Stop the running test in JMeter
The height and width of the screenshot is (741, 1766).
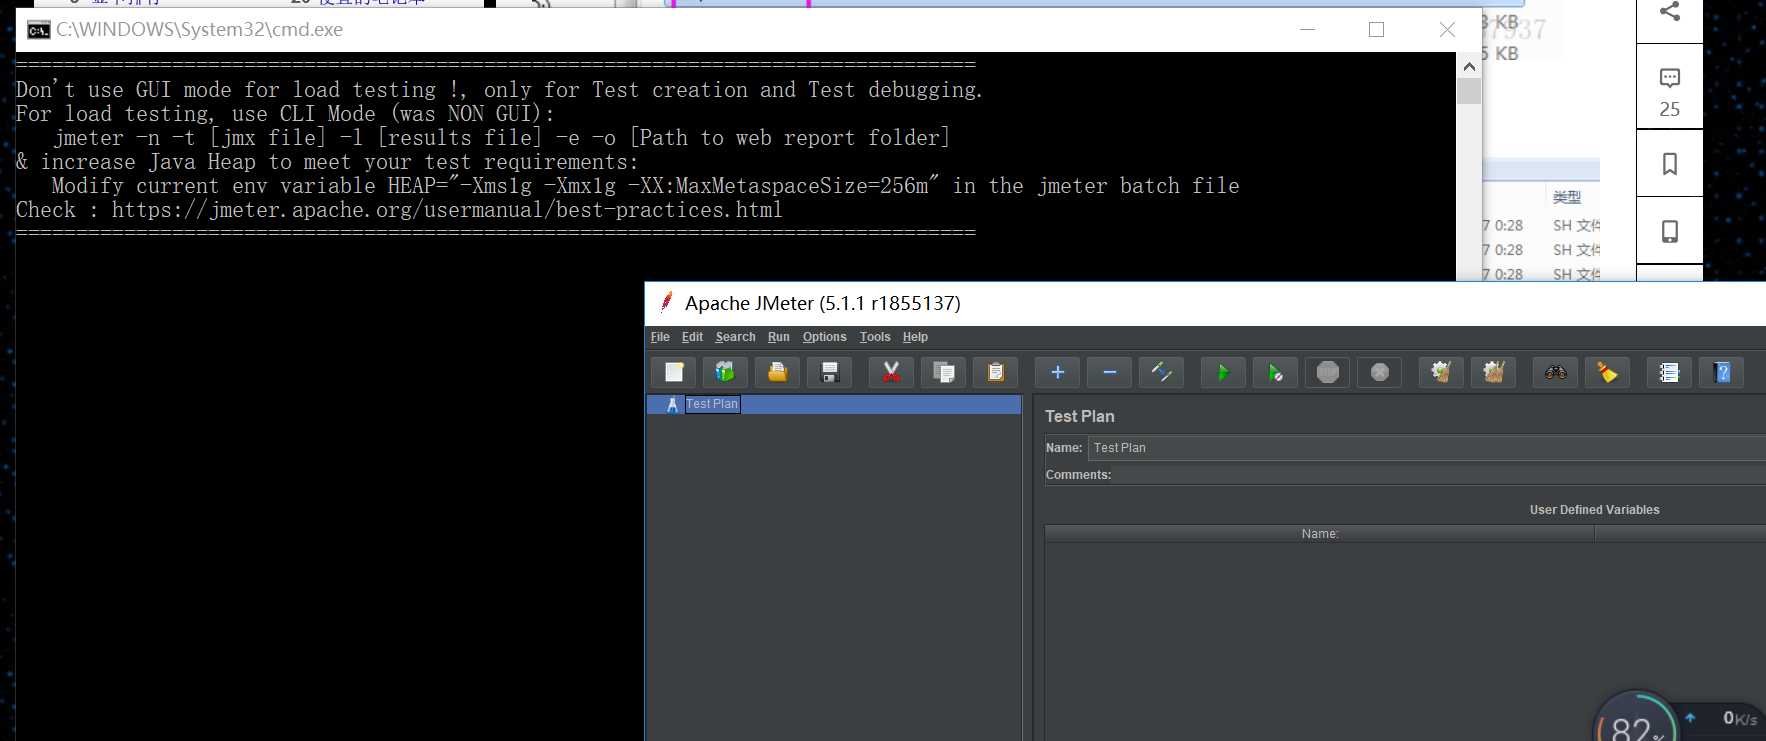pyautogui.click(x=1327, y=372)
